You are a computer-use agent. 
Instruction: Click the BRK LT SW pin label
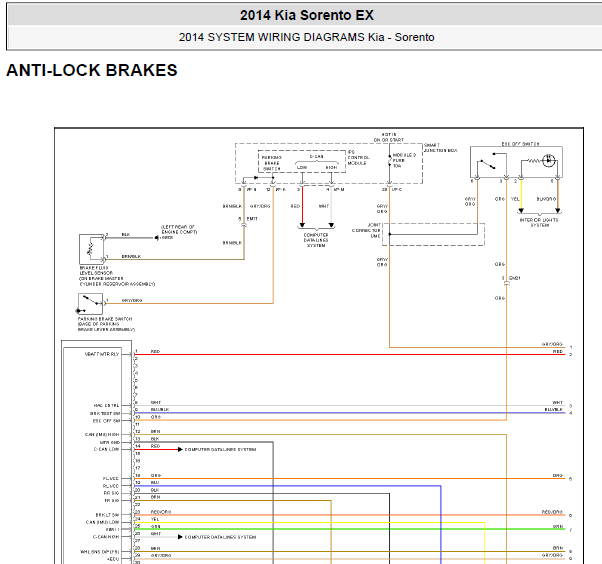[108, 515]
